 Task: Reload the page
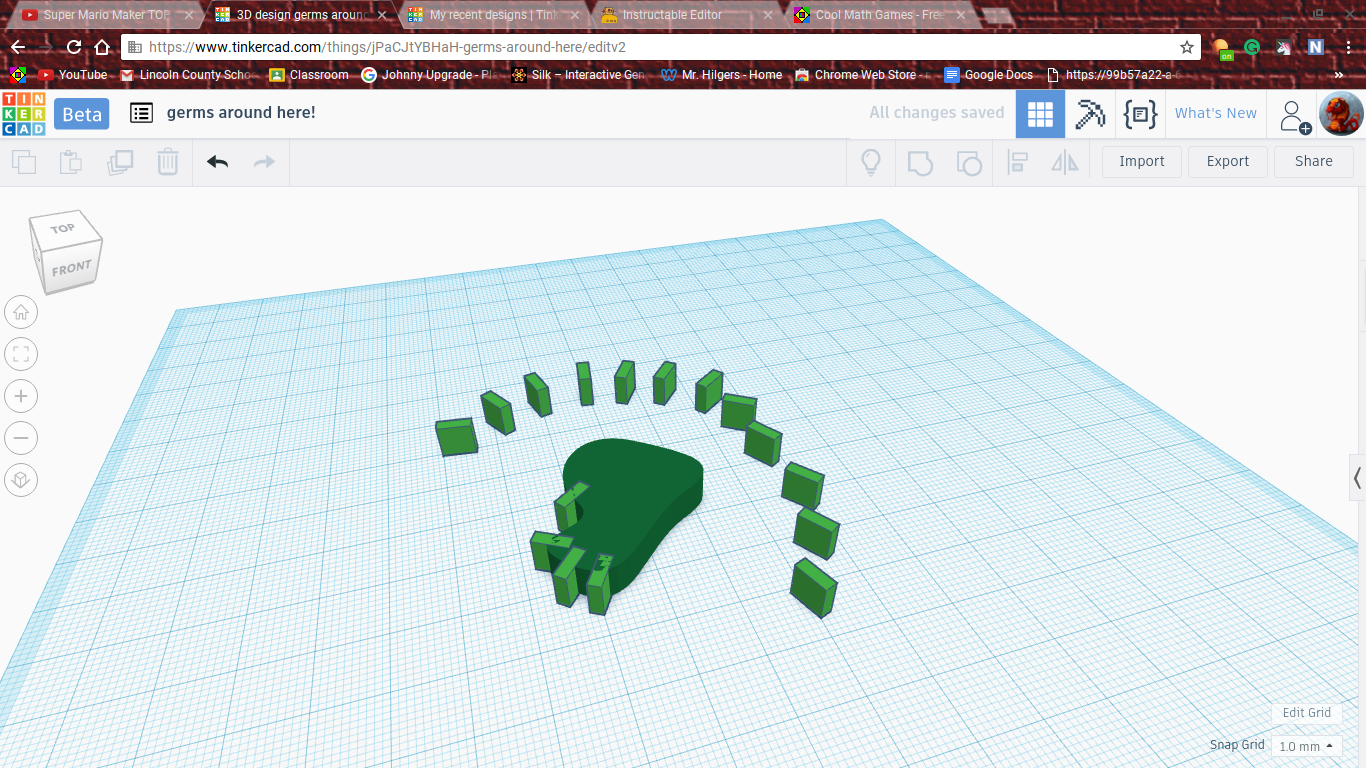pos(74,47)
